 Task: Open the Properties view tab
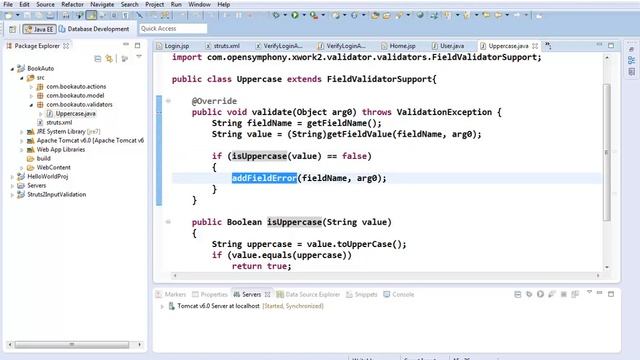point(209,295)
